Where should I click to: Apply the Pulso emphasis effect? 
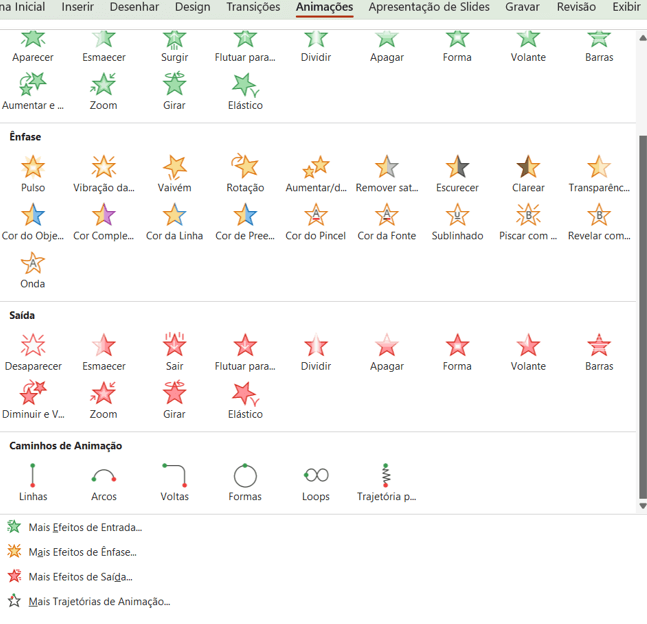tap(33, 174)
